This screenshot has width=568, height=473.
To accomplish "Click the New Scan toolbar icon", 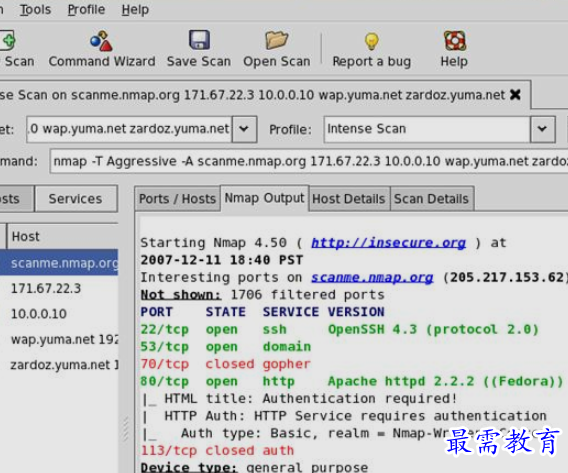I will [x=7, y=41].
